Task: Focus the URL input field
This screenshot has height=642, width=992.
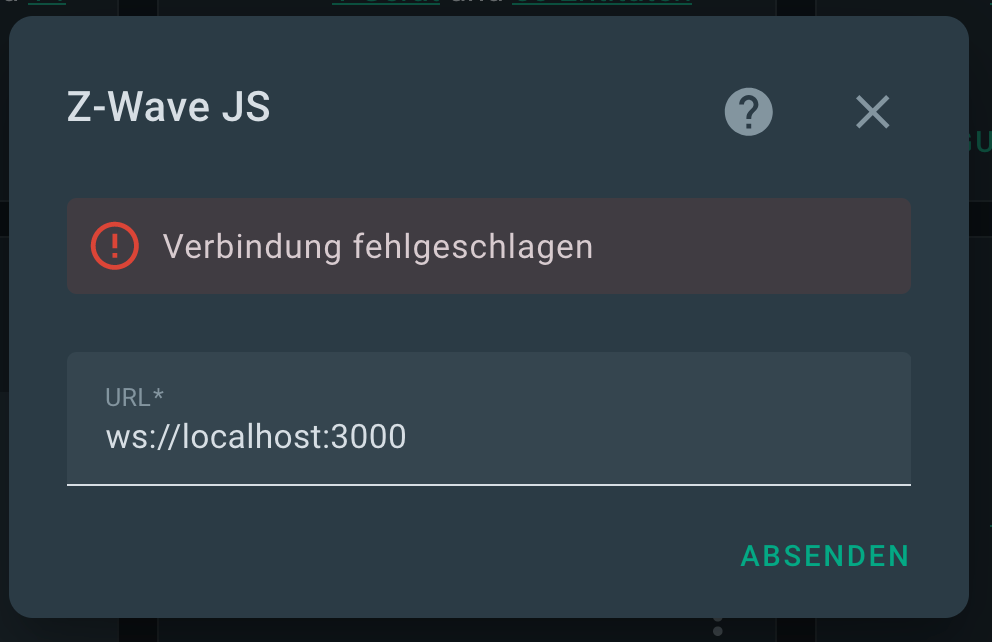Action: click(x=488, y=418)
